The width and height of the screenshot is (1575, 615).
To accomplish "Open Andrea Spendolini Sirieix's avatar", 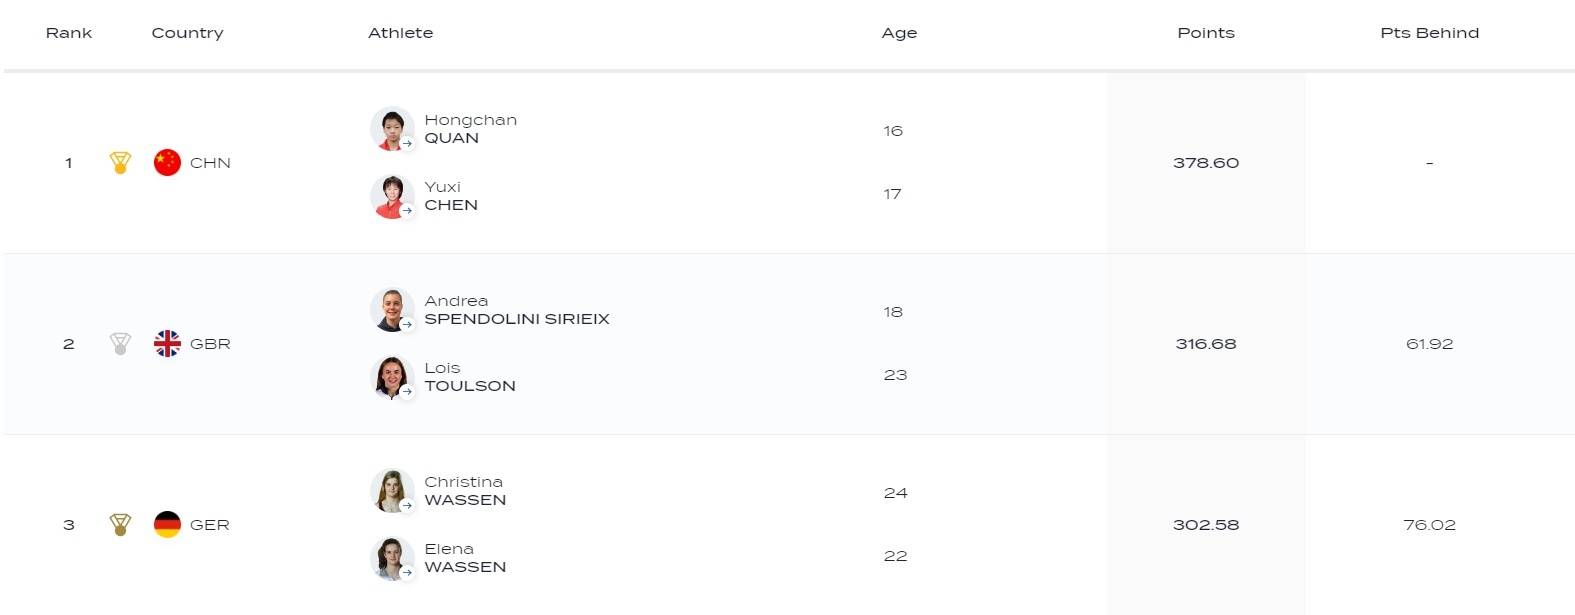I will [391, 310].
